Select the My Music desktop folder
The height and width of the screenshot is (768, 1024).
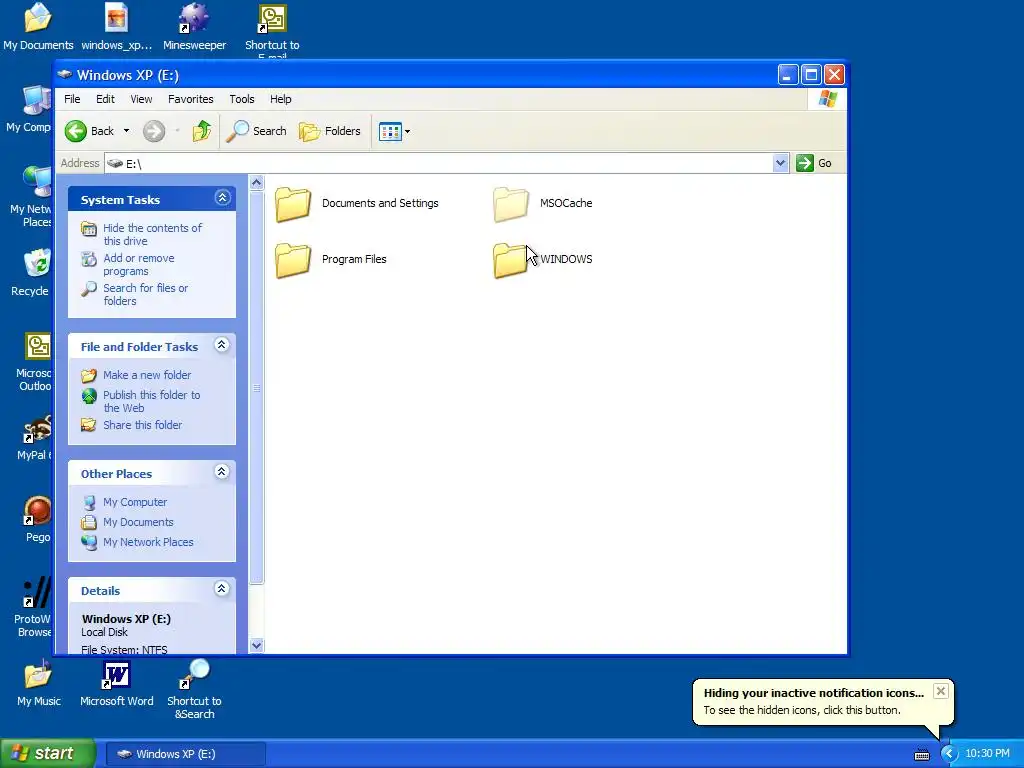coord(38,684)
